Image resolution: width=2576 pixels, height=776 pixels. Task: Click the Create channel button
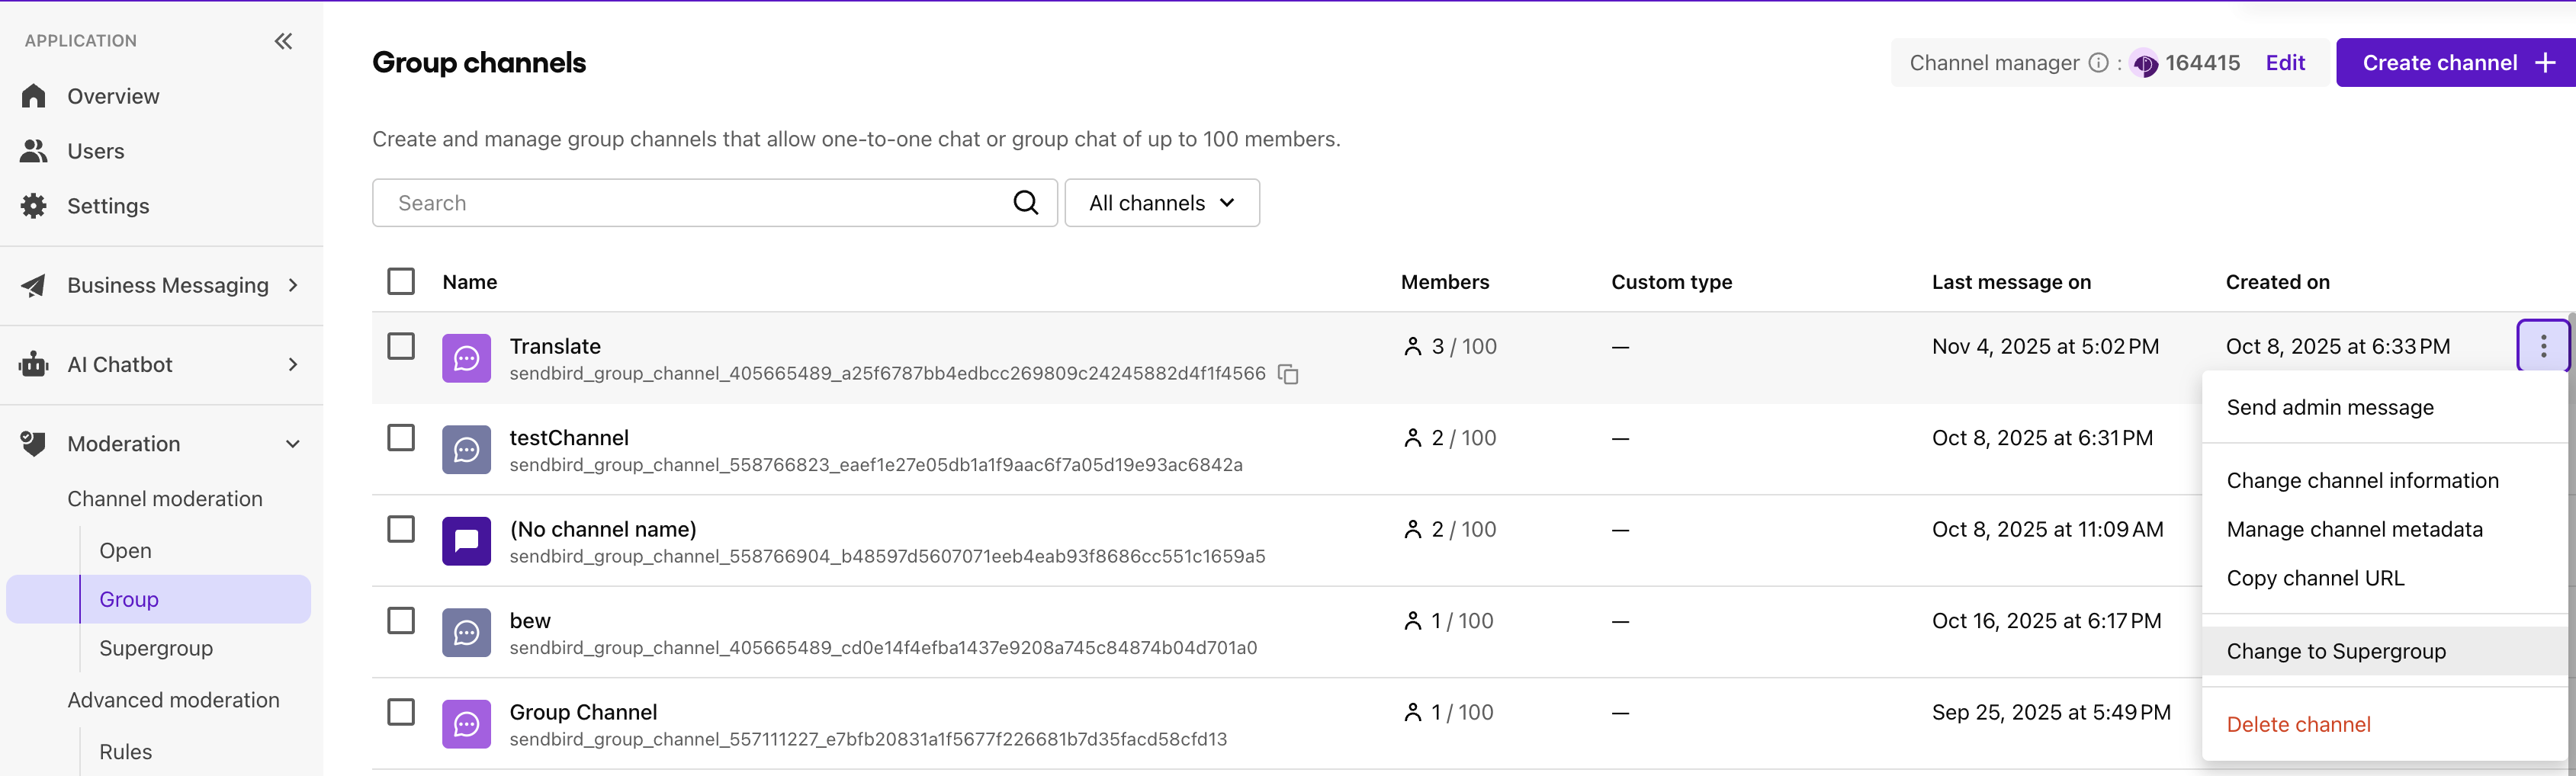(2455, 63)
